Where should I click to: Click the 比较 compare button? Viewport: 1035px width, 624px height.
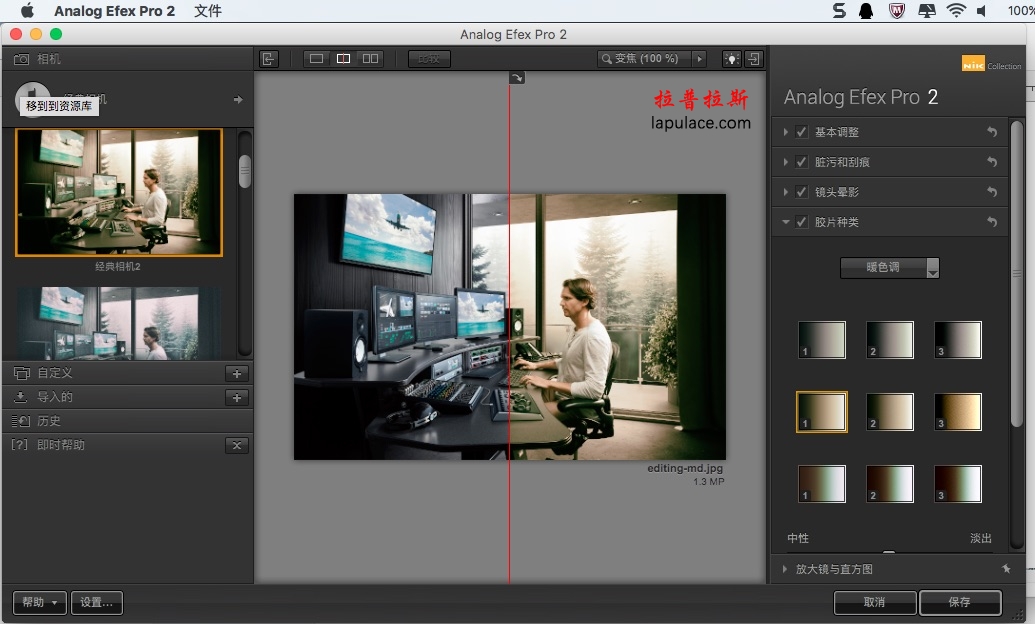pyautogui.click(x=429, y=59)
